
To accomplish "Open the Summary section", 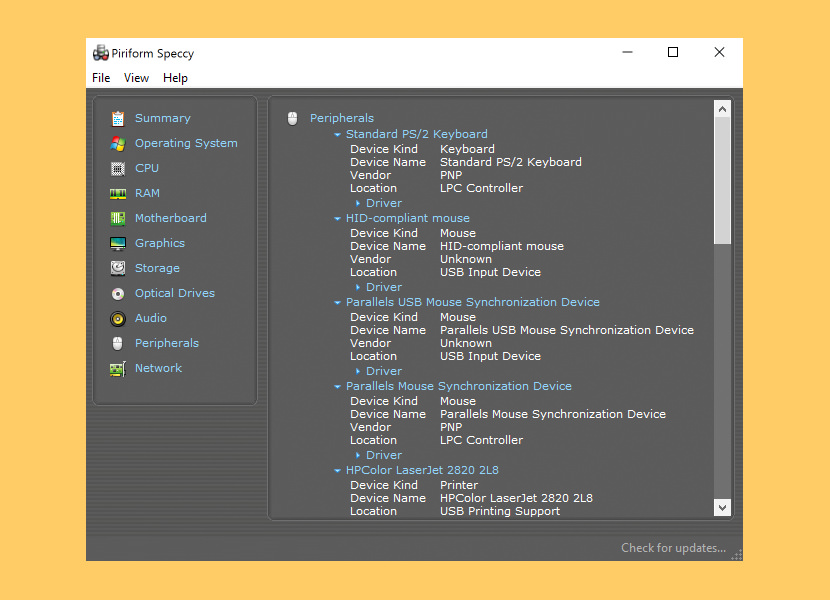I will coord(163,118).
